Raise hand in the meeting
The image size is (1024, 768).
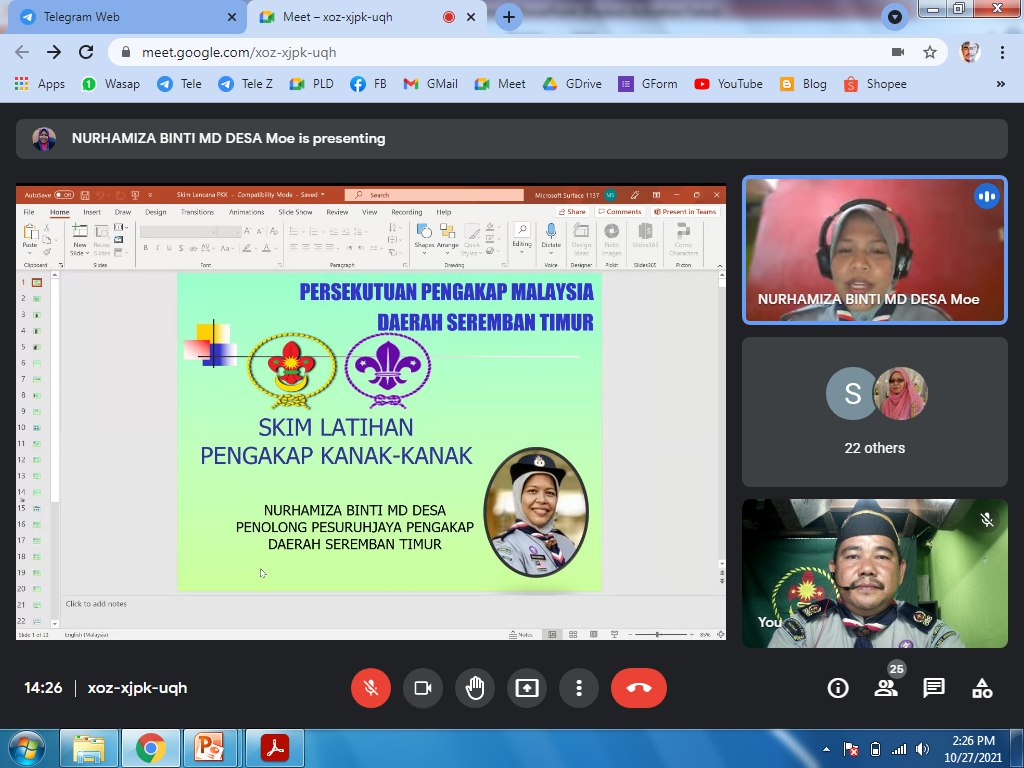tap(475, 688)
